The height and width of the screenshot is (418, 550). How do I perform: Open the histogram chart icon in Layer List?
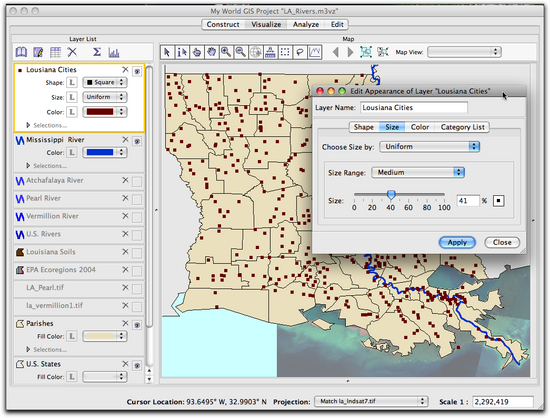click(114, 52)
